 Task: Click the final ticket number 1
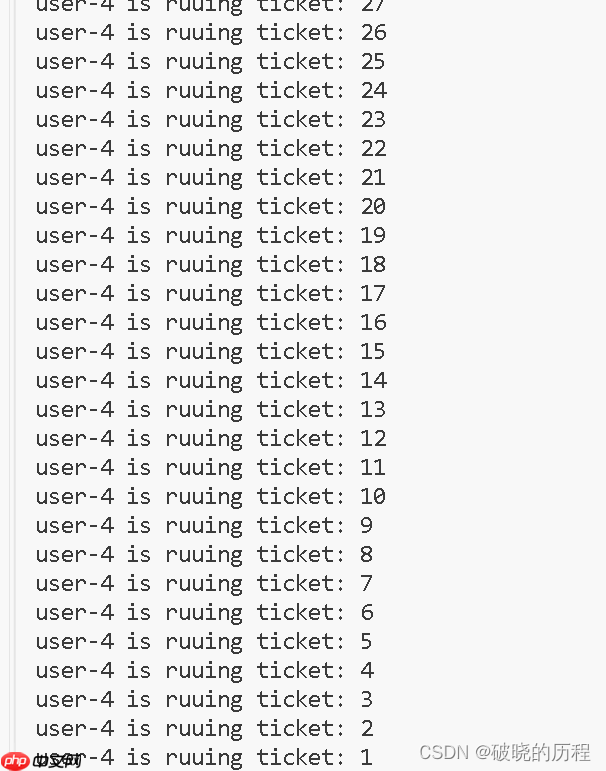(366, 757)
